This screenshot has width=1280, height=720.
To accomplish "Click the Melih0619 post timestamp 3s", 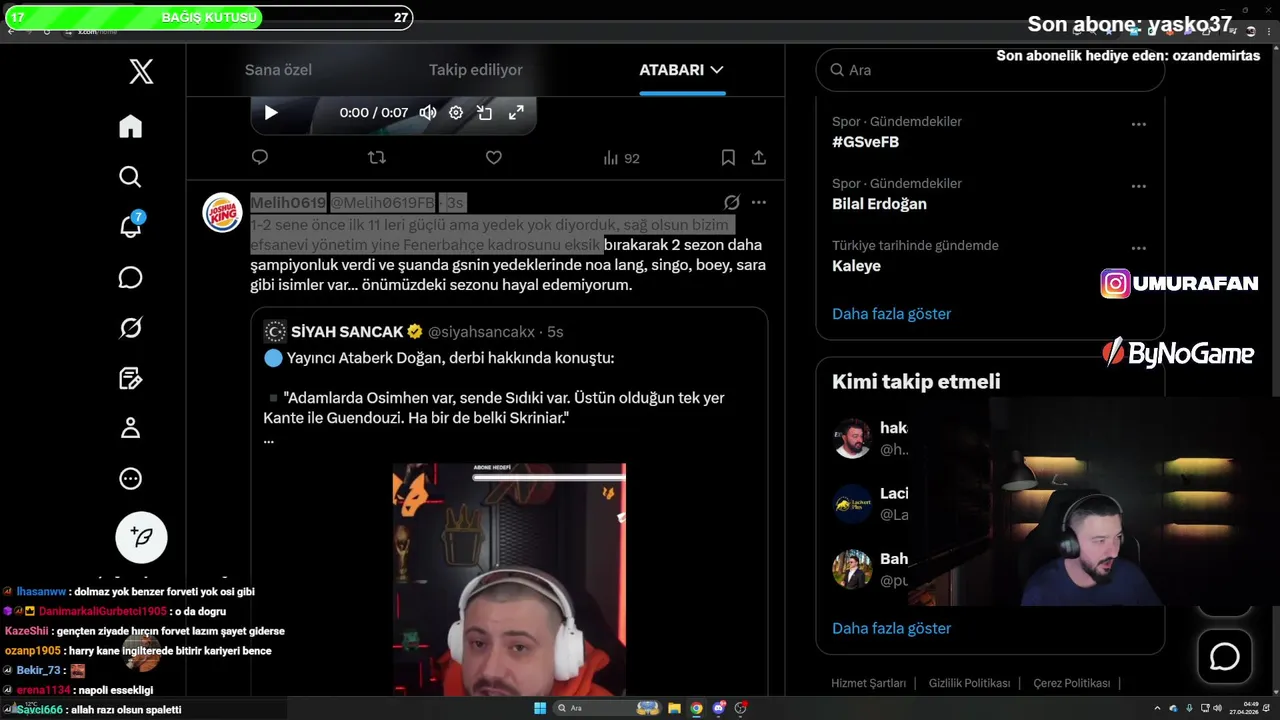I will click(x=455, y=203).
